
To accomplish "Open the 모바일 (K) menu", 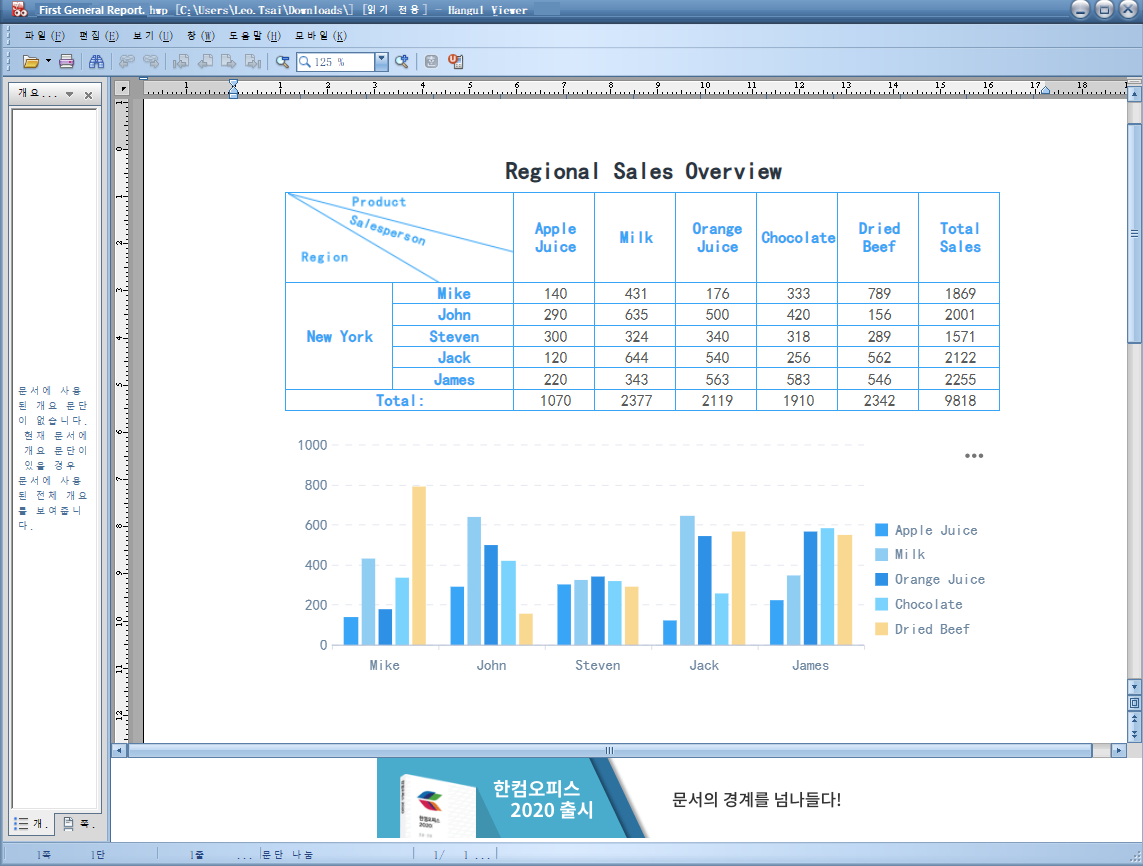I will pyautogui.click(x=320, y=36).
